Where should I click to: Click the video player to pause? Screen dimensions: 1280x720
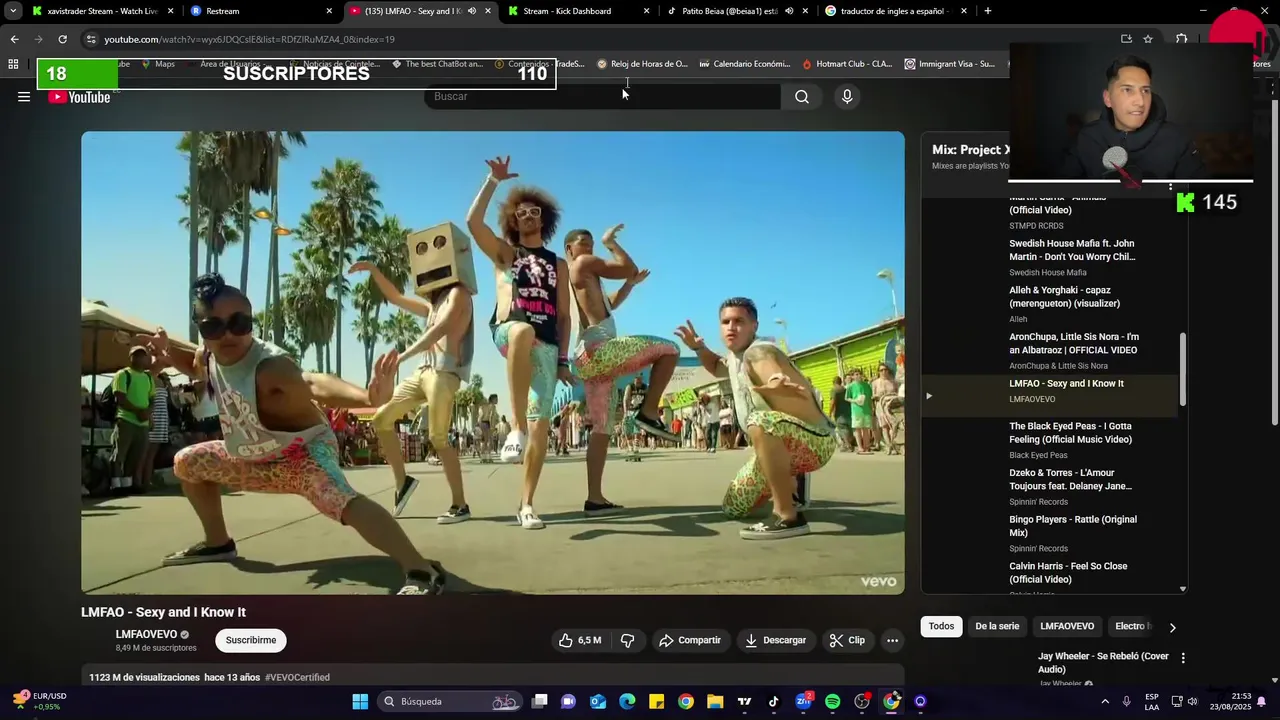pos(493,363)
